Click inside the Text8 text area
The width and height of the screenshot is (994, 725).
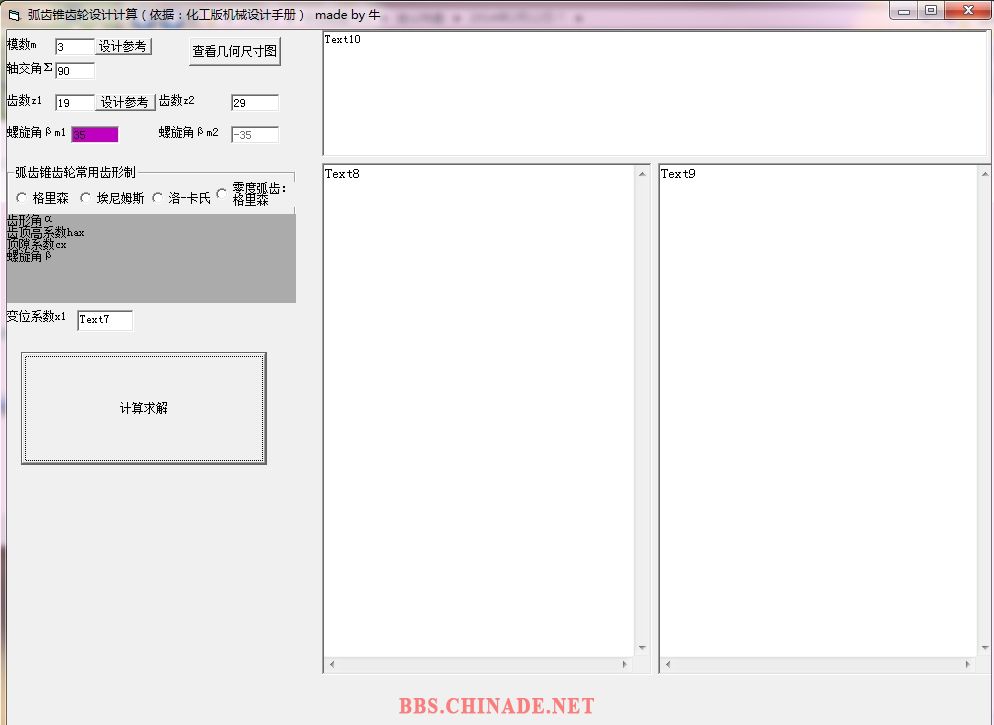[479, 411]
